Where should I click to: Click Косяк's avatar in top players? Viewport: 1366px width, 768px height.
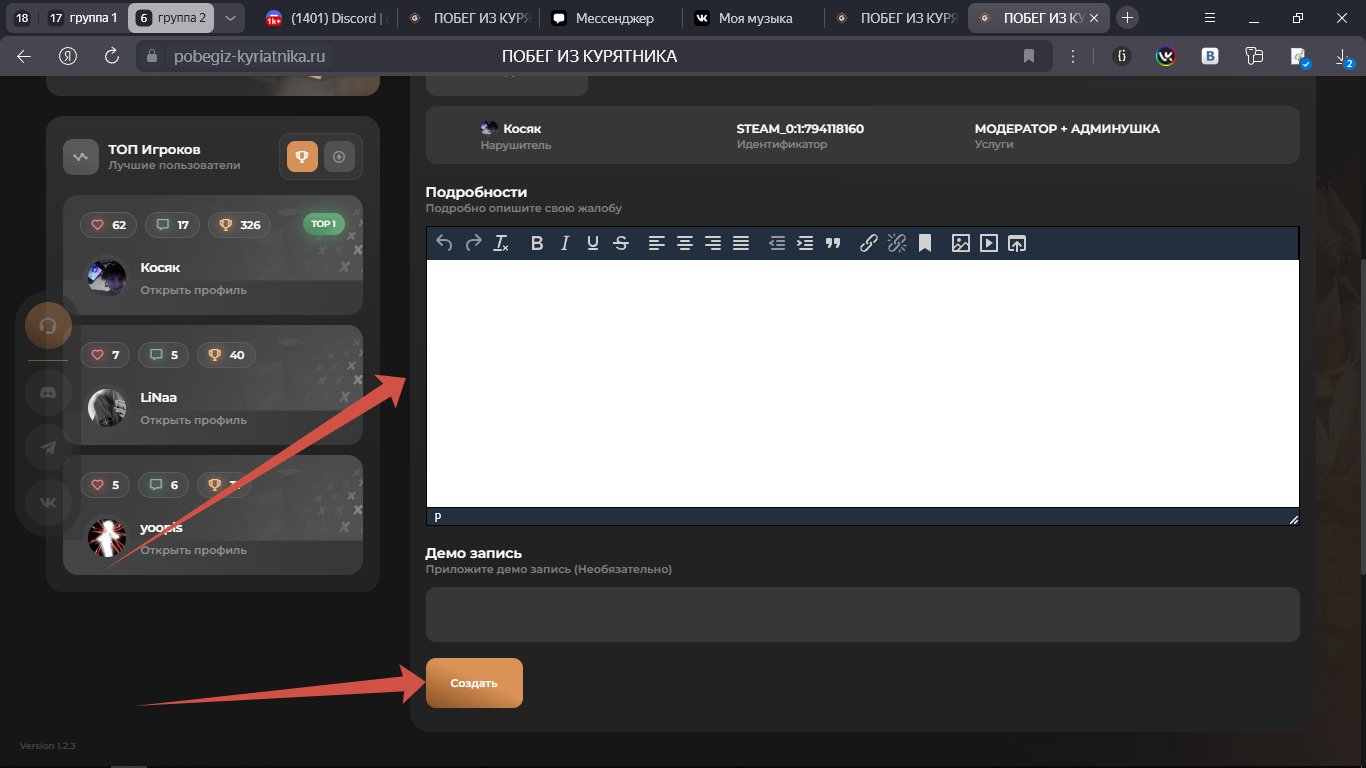(107, 277)
